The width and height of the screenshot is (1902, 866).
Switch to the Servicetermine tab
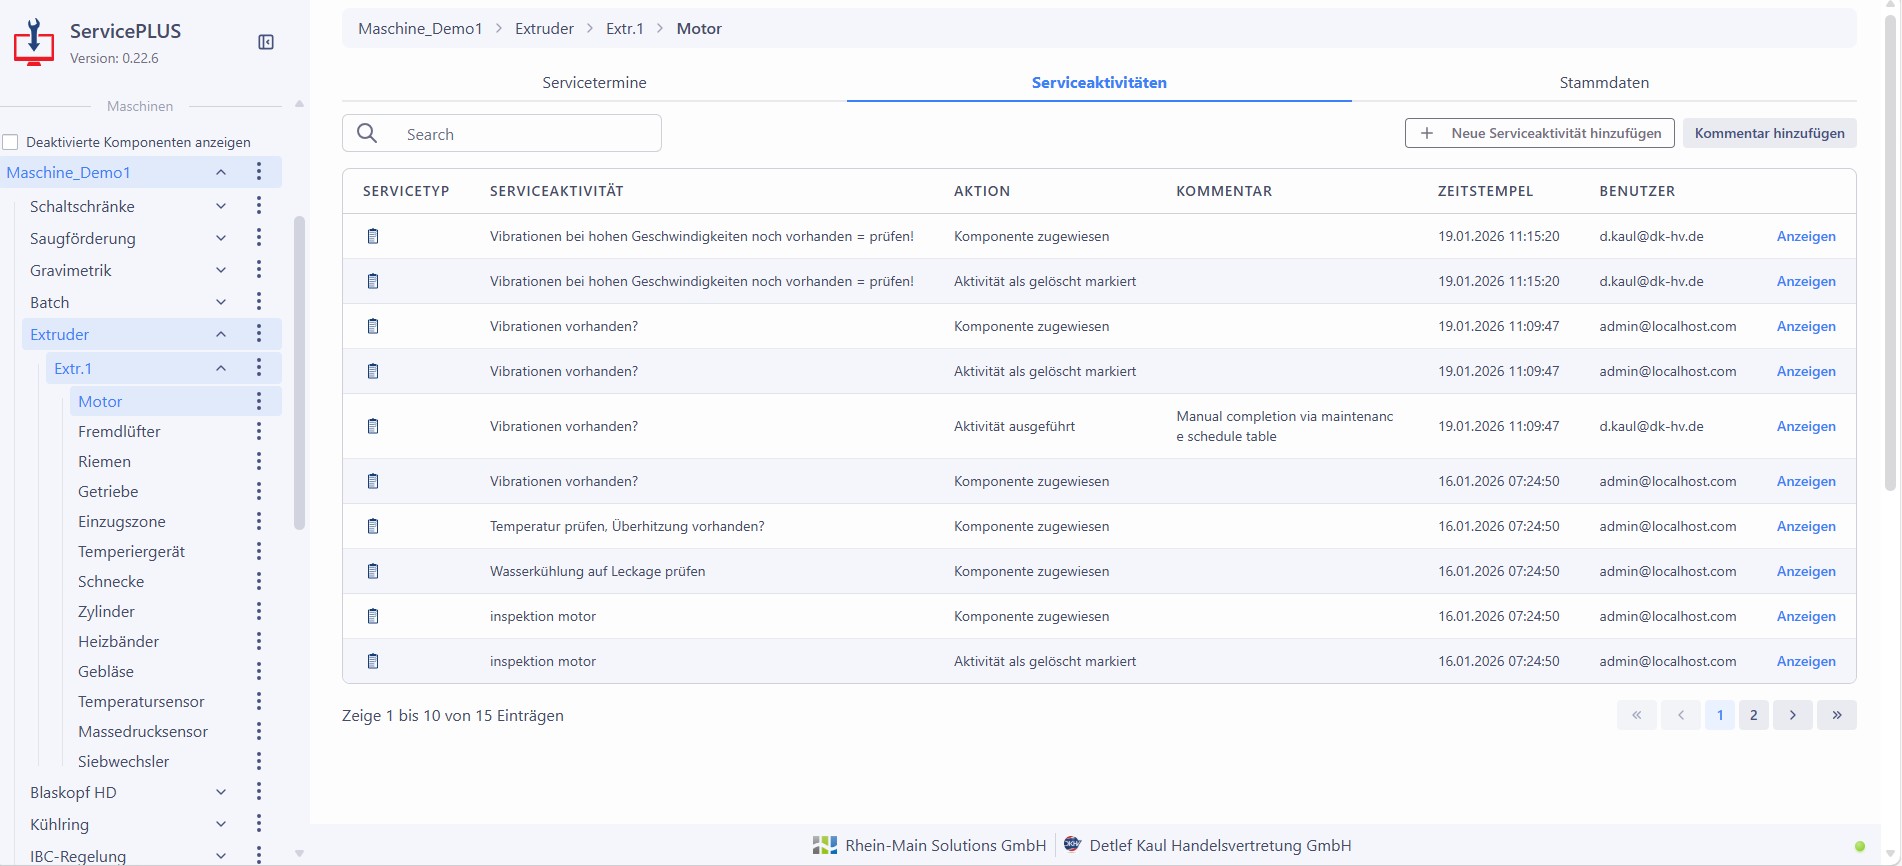pyautogui.click(x=594, y=83)
